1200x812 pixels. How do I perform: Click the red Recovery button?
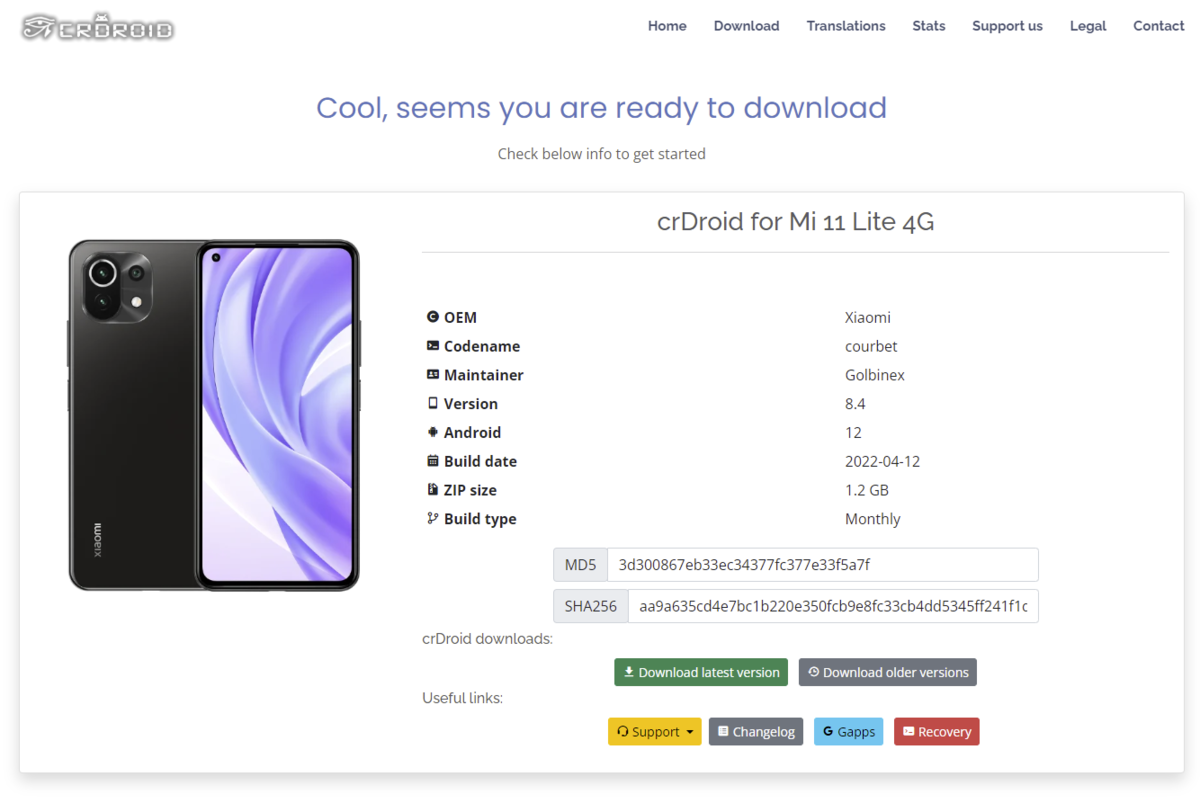click(937, 732)
